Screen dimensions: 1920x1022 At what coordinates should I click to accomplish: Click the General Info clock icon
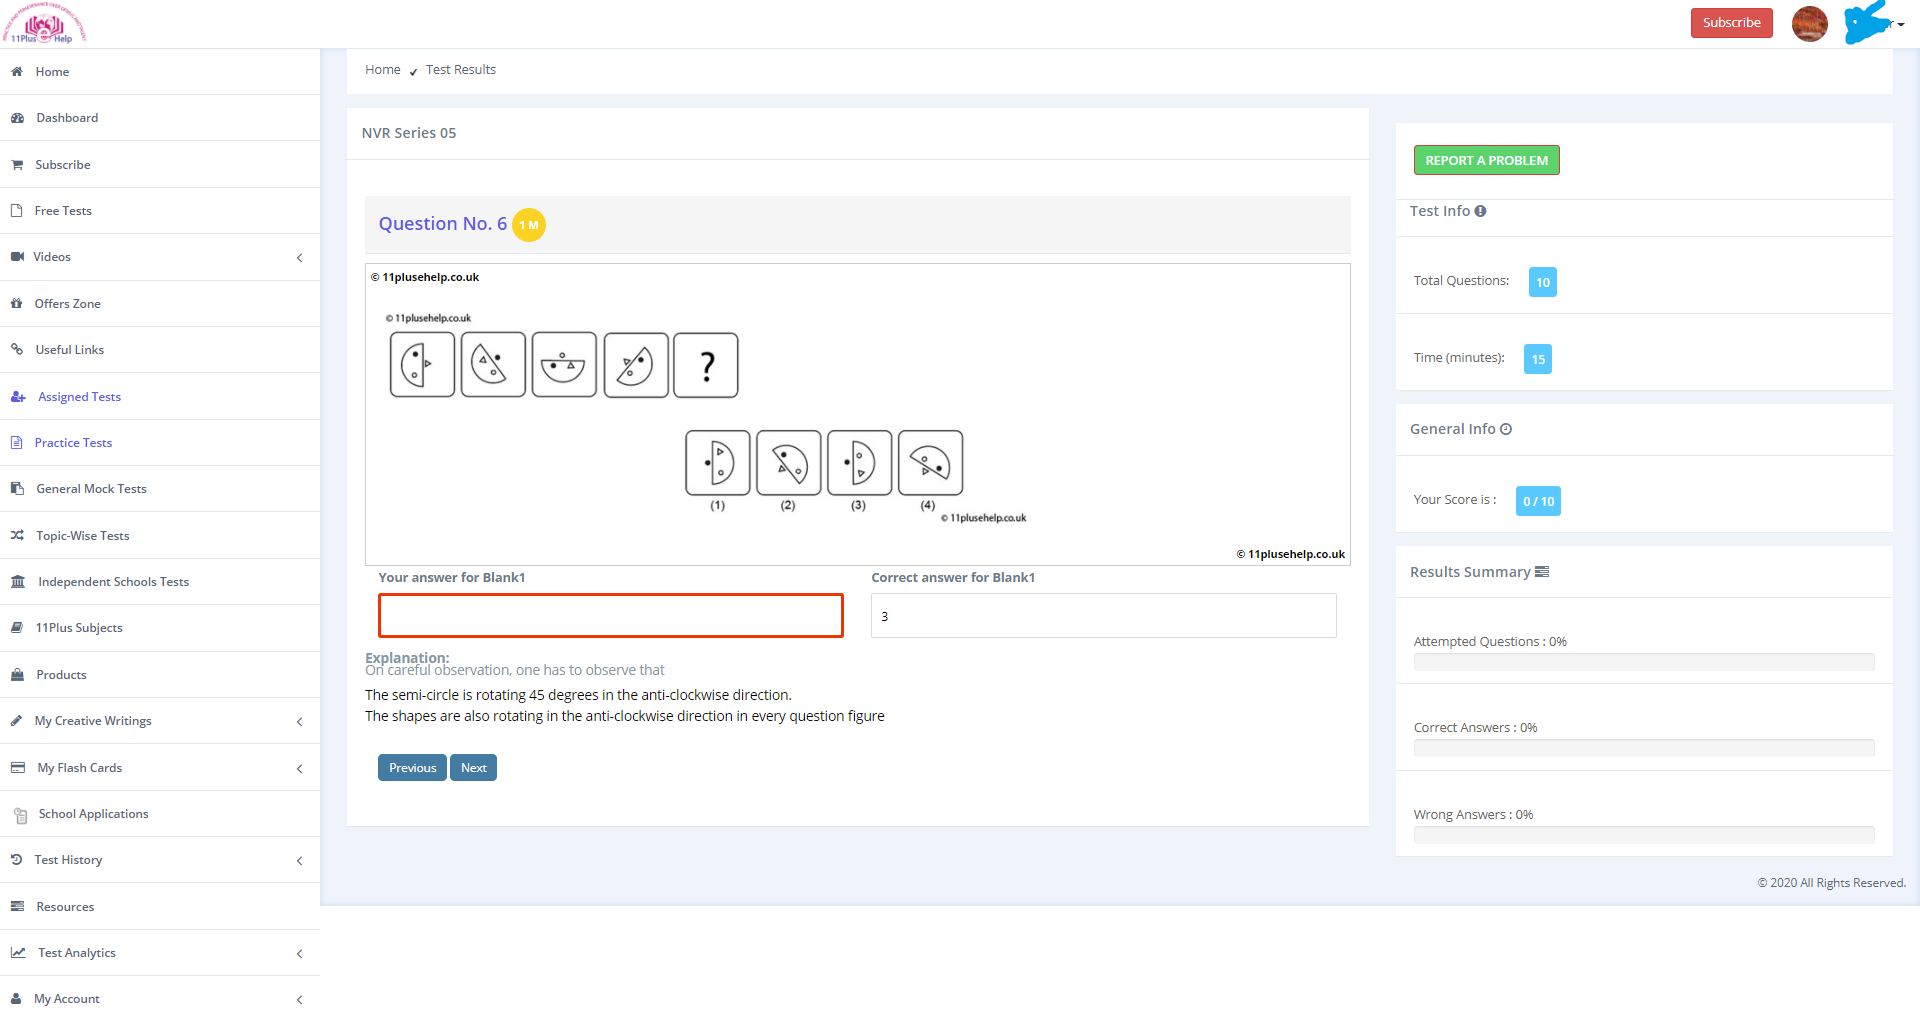[1506, 429]
